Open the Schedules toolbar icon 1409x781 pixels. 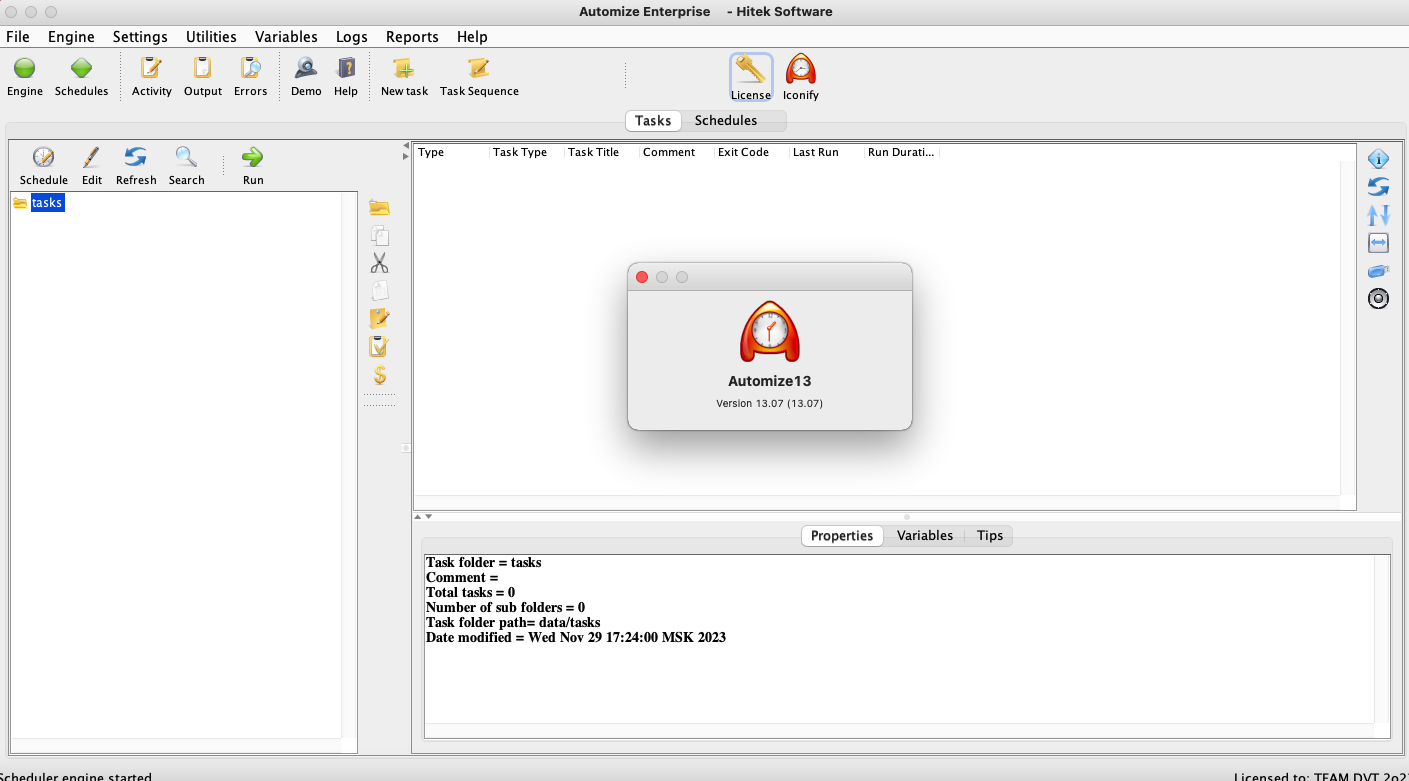pyautogui.click(x=81, y=69)
